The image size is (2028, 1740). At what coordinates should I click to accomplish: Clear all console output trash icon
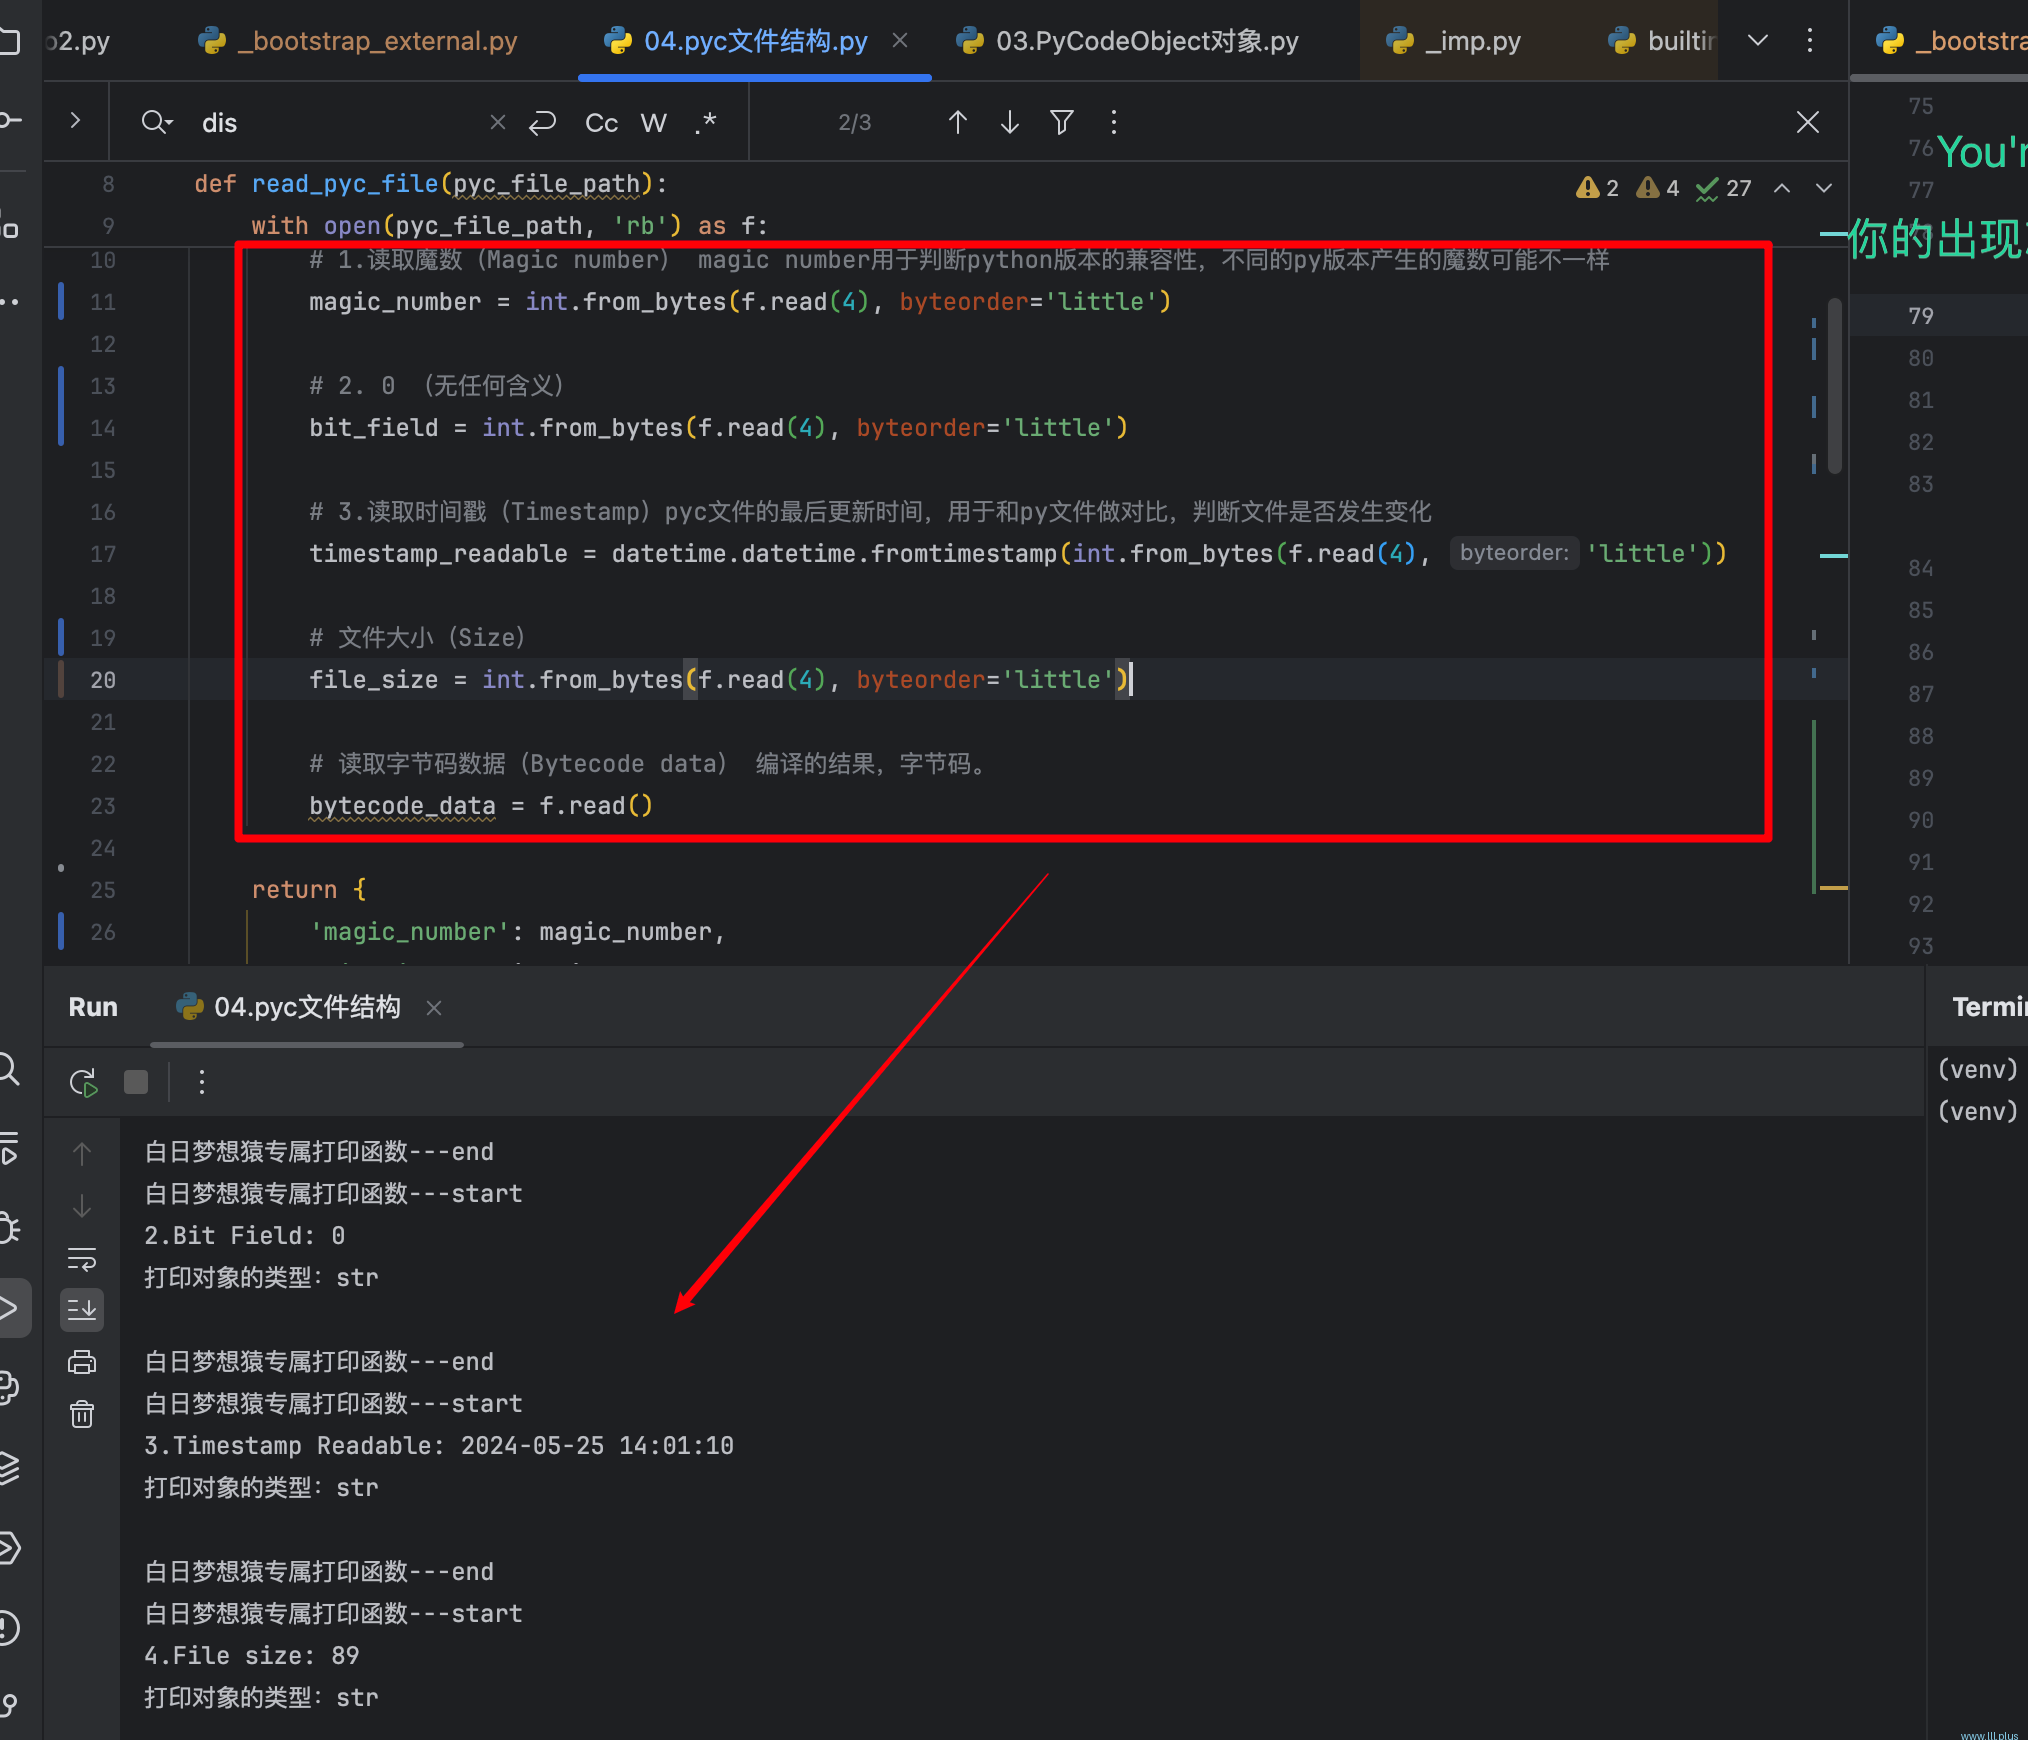coord(82,1414)
